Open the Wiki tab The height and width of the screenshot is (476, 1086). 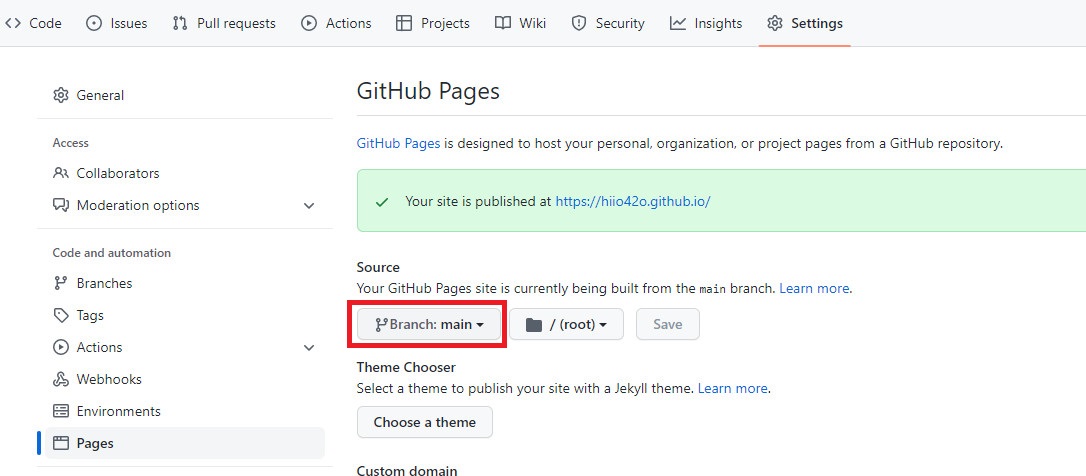pos(520,23)
